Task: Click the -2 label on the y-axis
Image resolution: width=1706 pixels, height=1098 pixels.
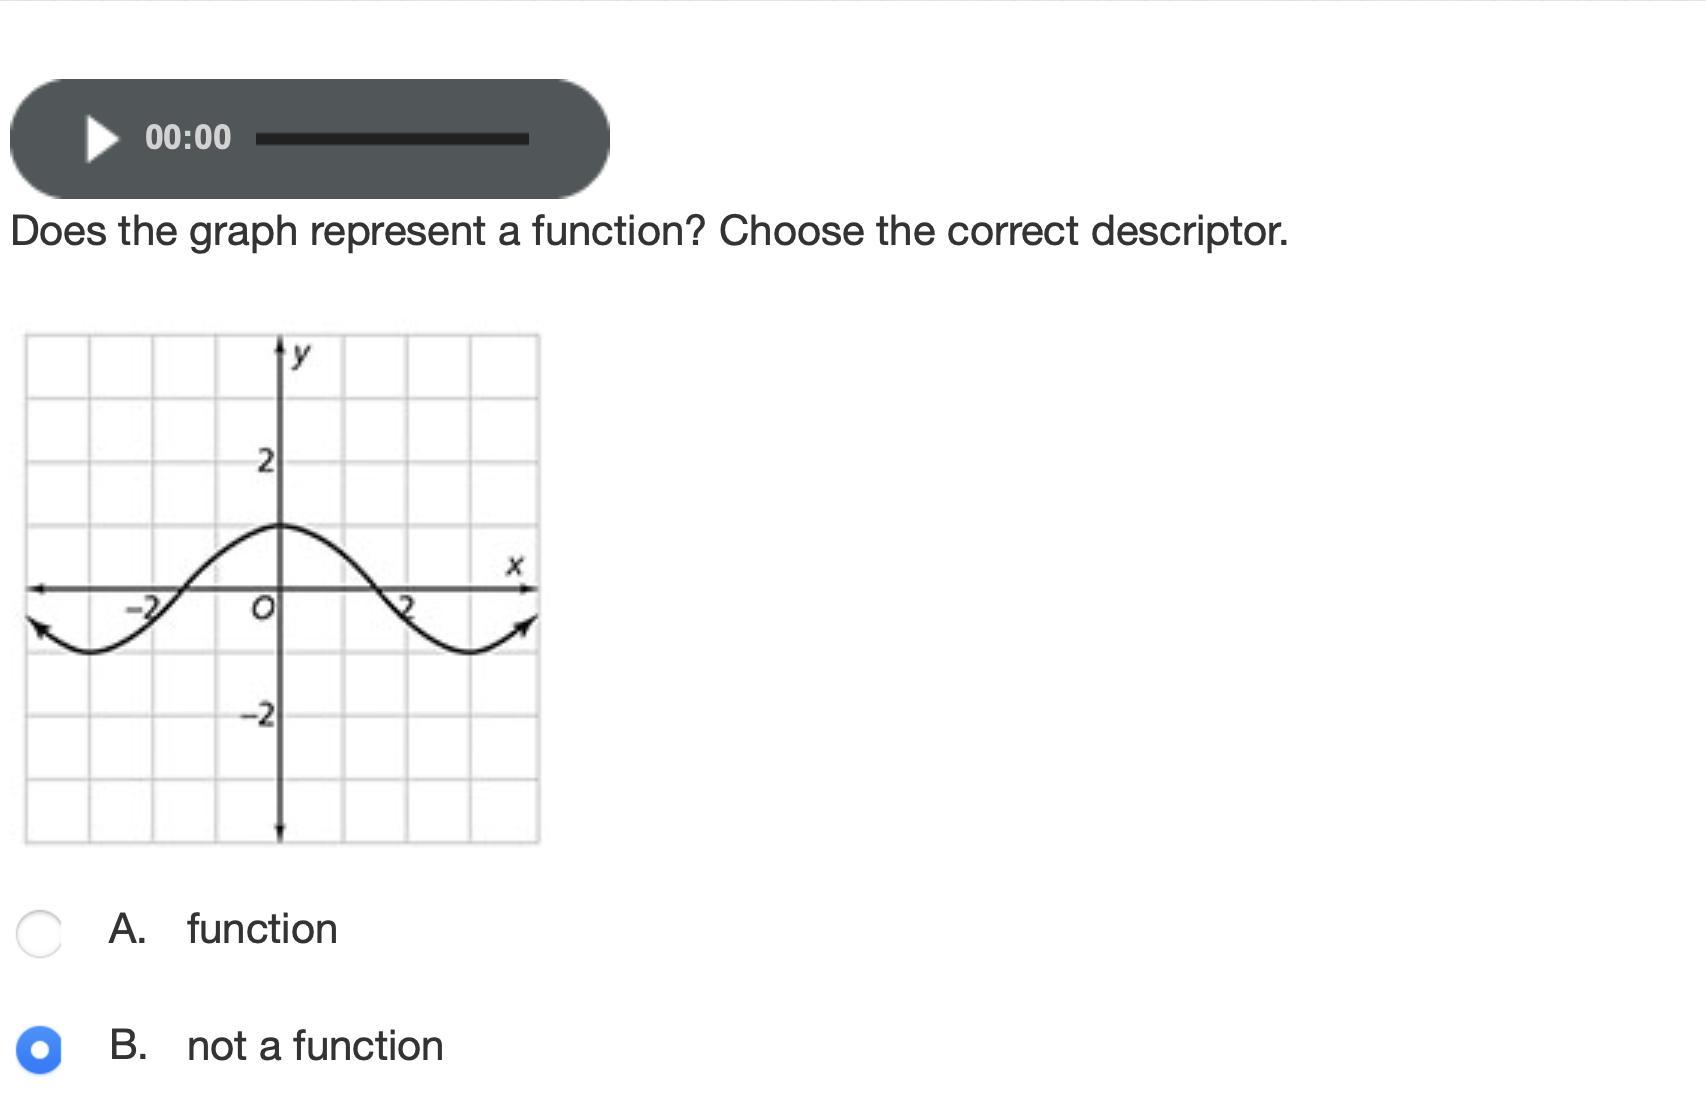Action: tap(259, 715)
